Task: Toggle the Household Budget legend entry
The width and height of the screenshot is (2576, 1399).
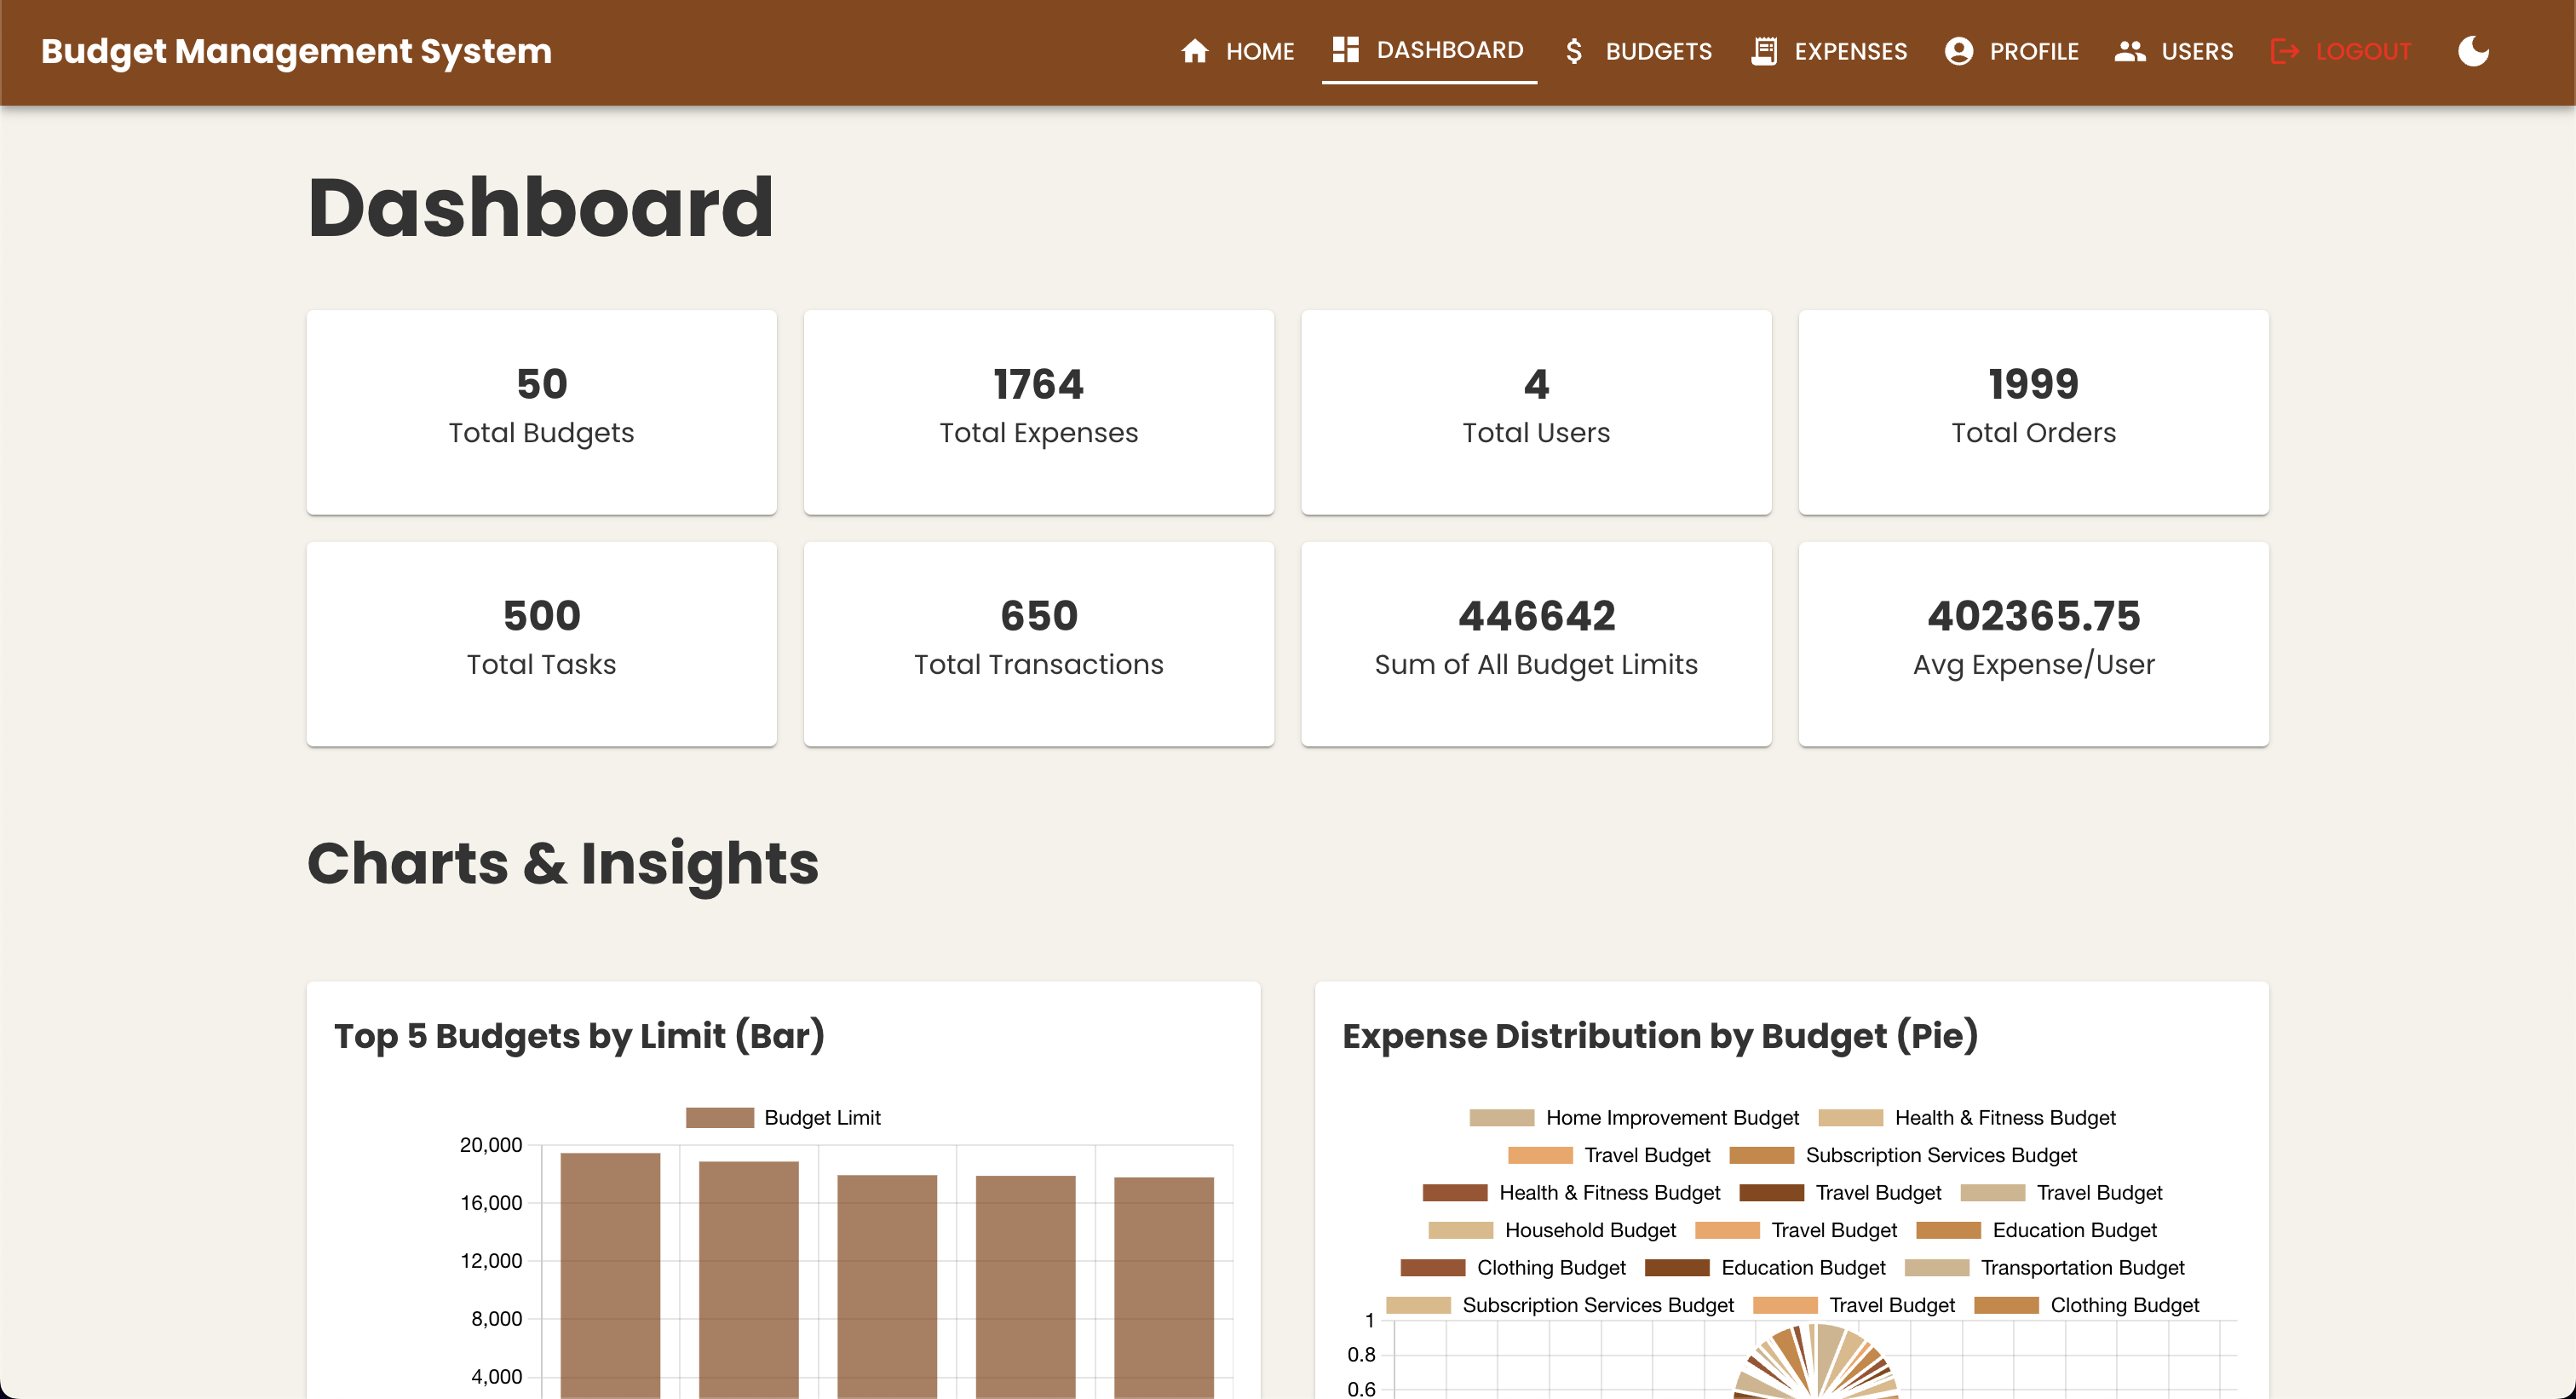Action: (1552, 1230)
